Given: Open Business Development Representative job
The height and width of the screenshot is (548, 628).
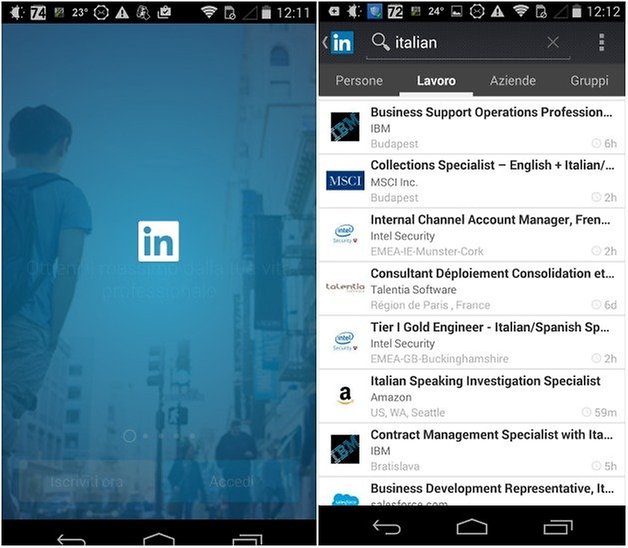Looking at the screenshot, I should point(472,492).
